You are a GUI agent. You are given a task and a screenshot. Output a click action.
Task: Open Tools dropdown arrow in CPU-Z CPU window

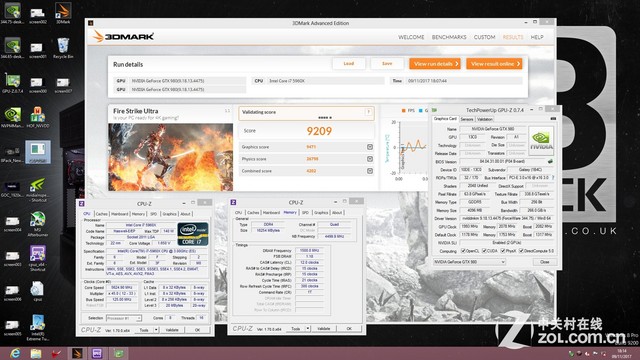click(156, 330)
